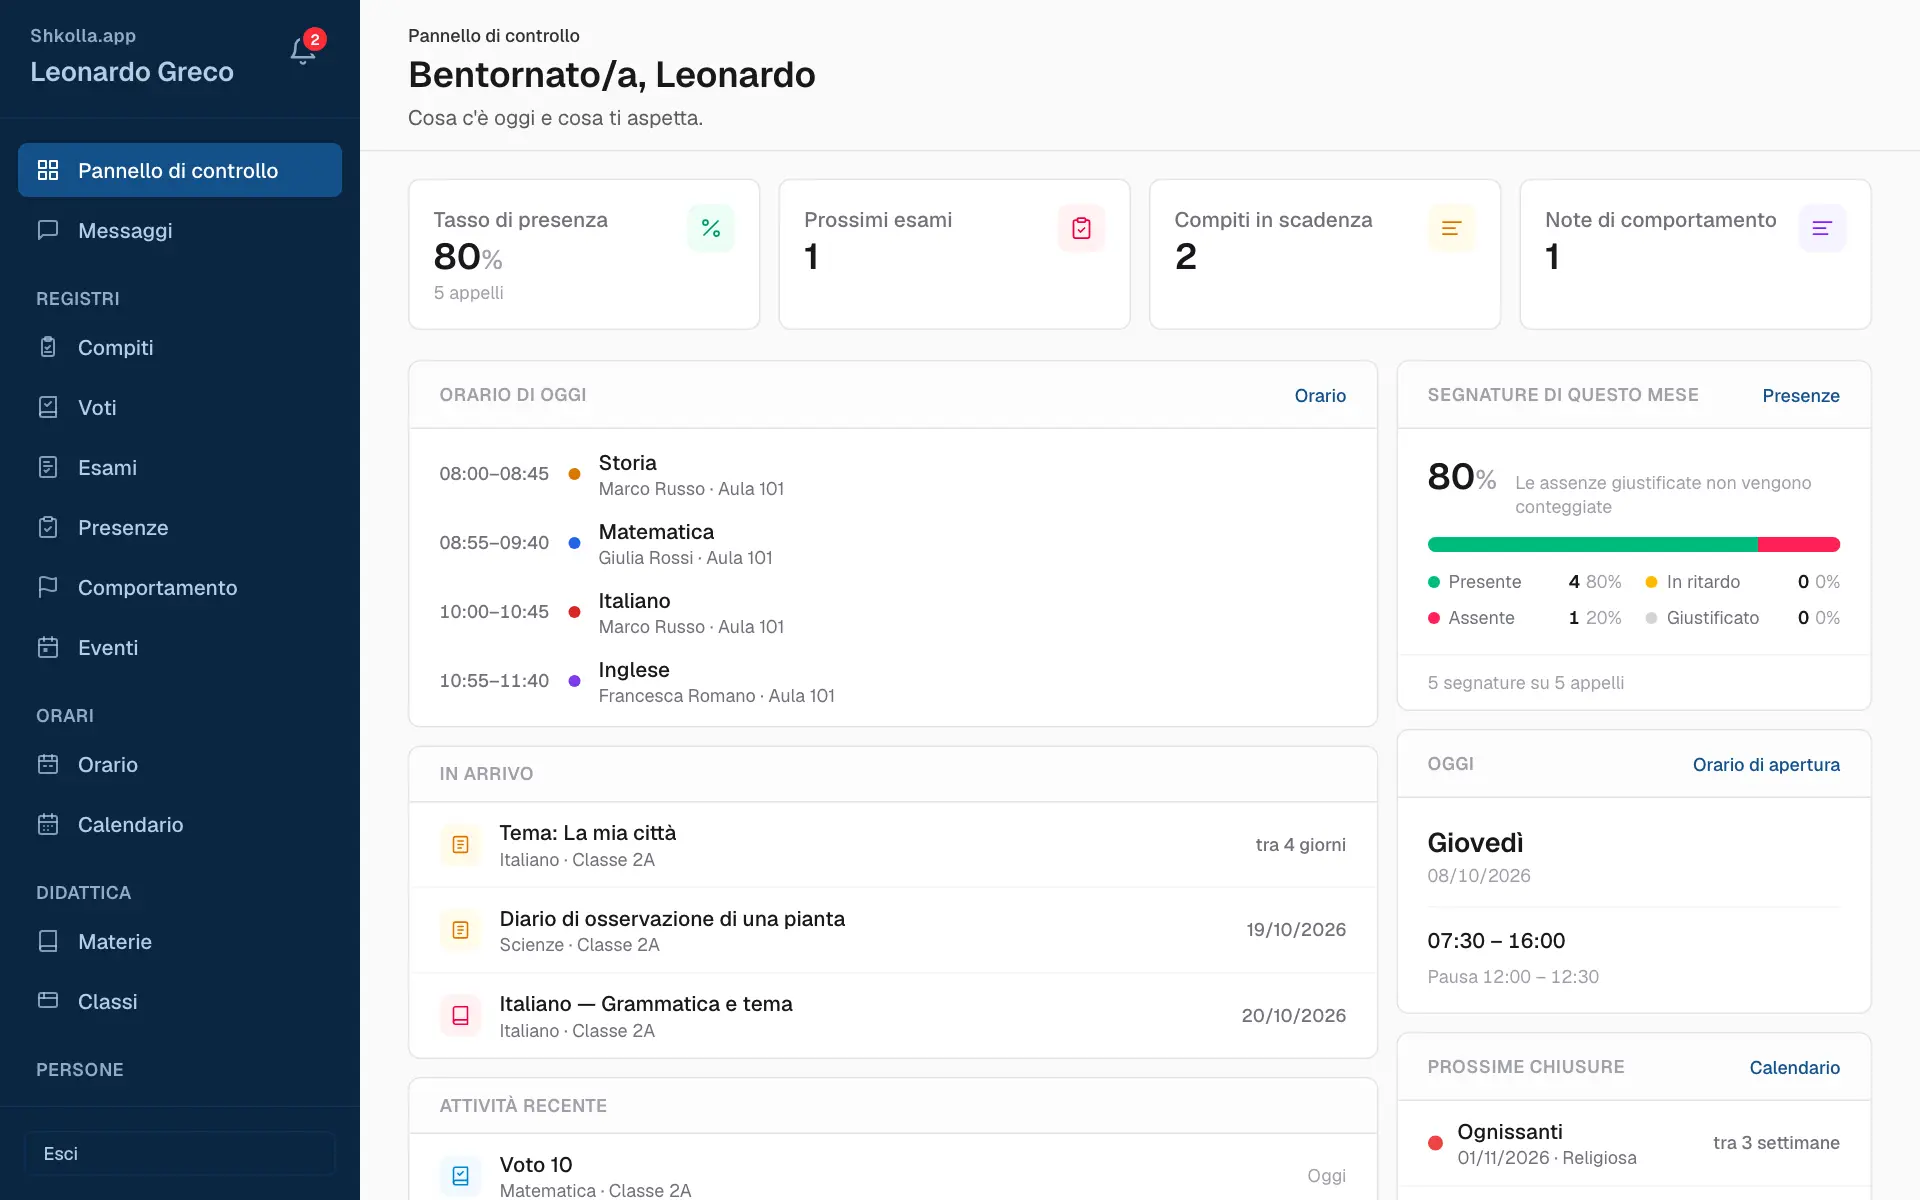Select the Matematica lesson row
The image size is (1920, 1200).
pos(893,543)
